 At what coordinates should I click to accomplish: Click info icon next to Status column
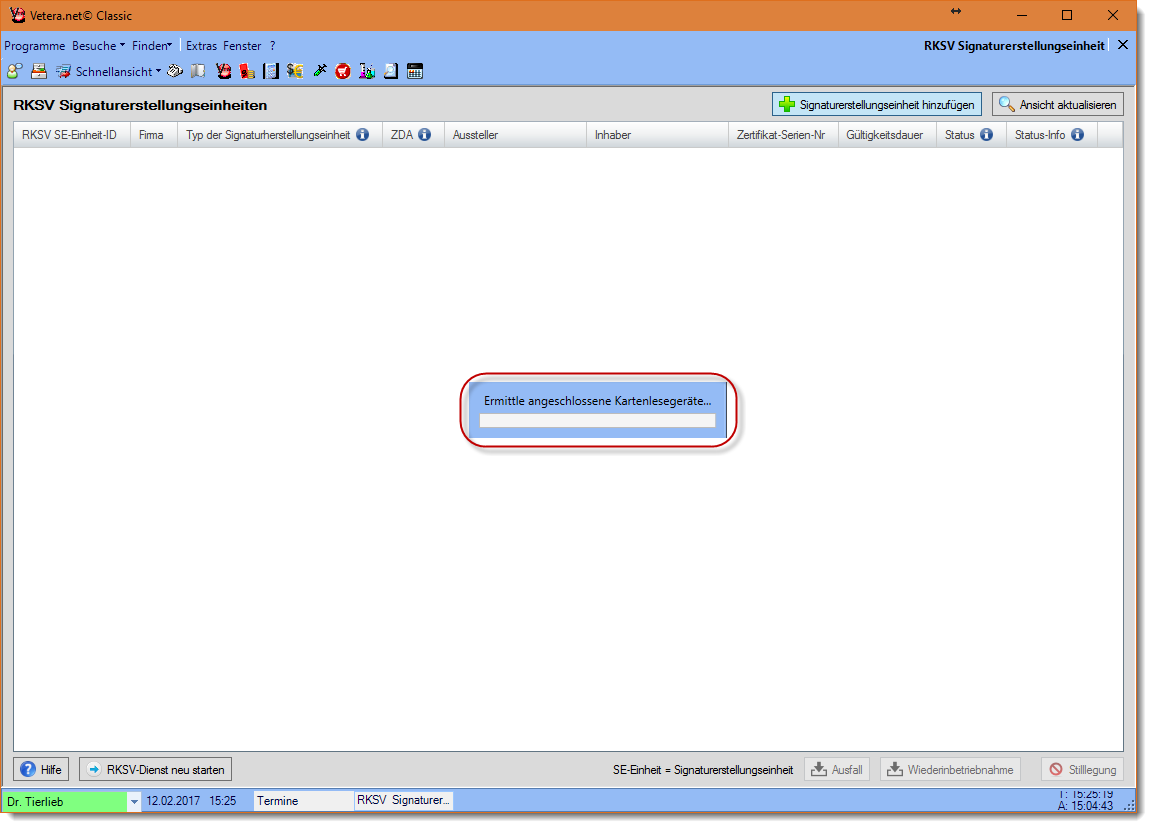coord(986,135)
